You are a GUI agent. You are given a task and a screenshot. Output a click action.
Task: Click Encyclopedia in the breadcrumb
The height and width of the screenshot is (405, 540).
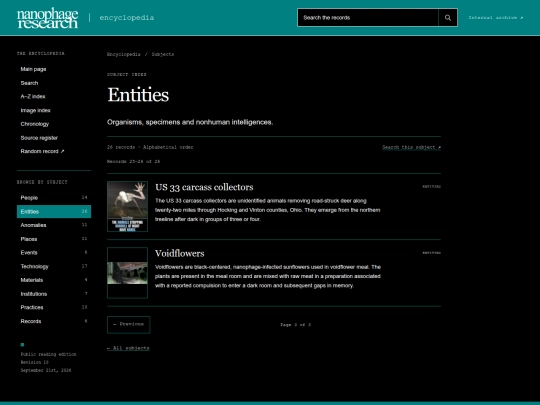click(x=124, y=54)
